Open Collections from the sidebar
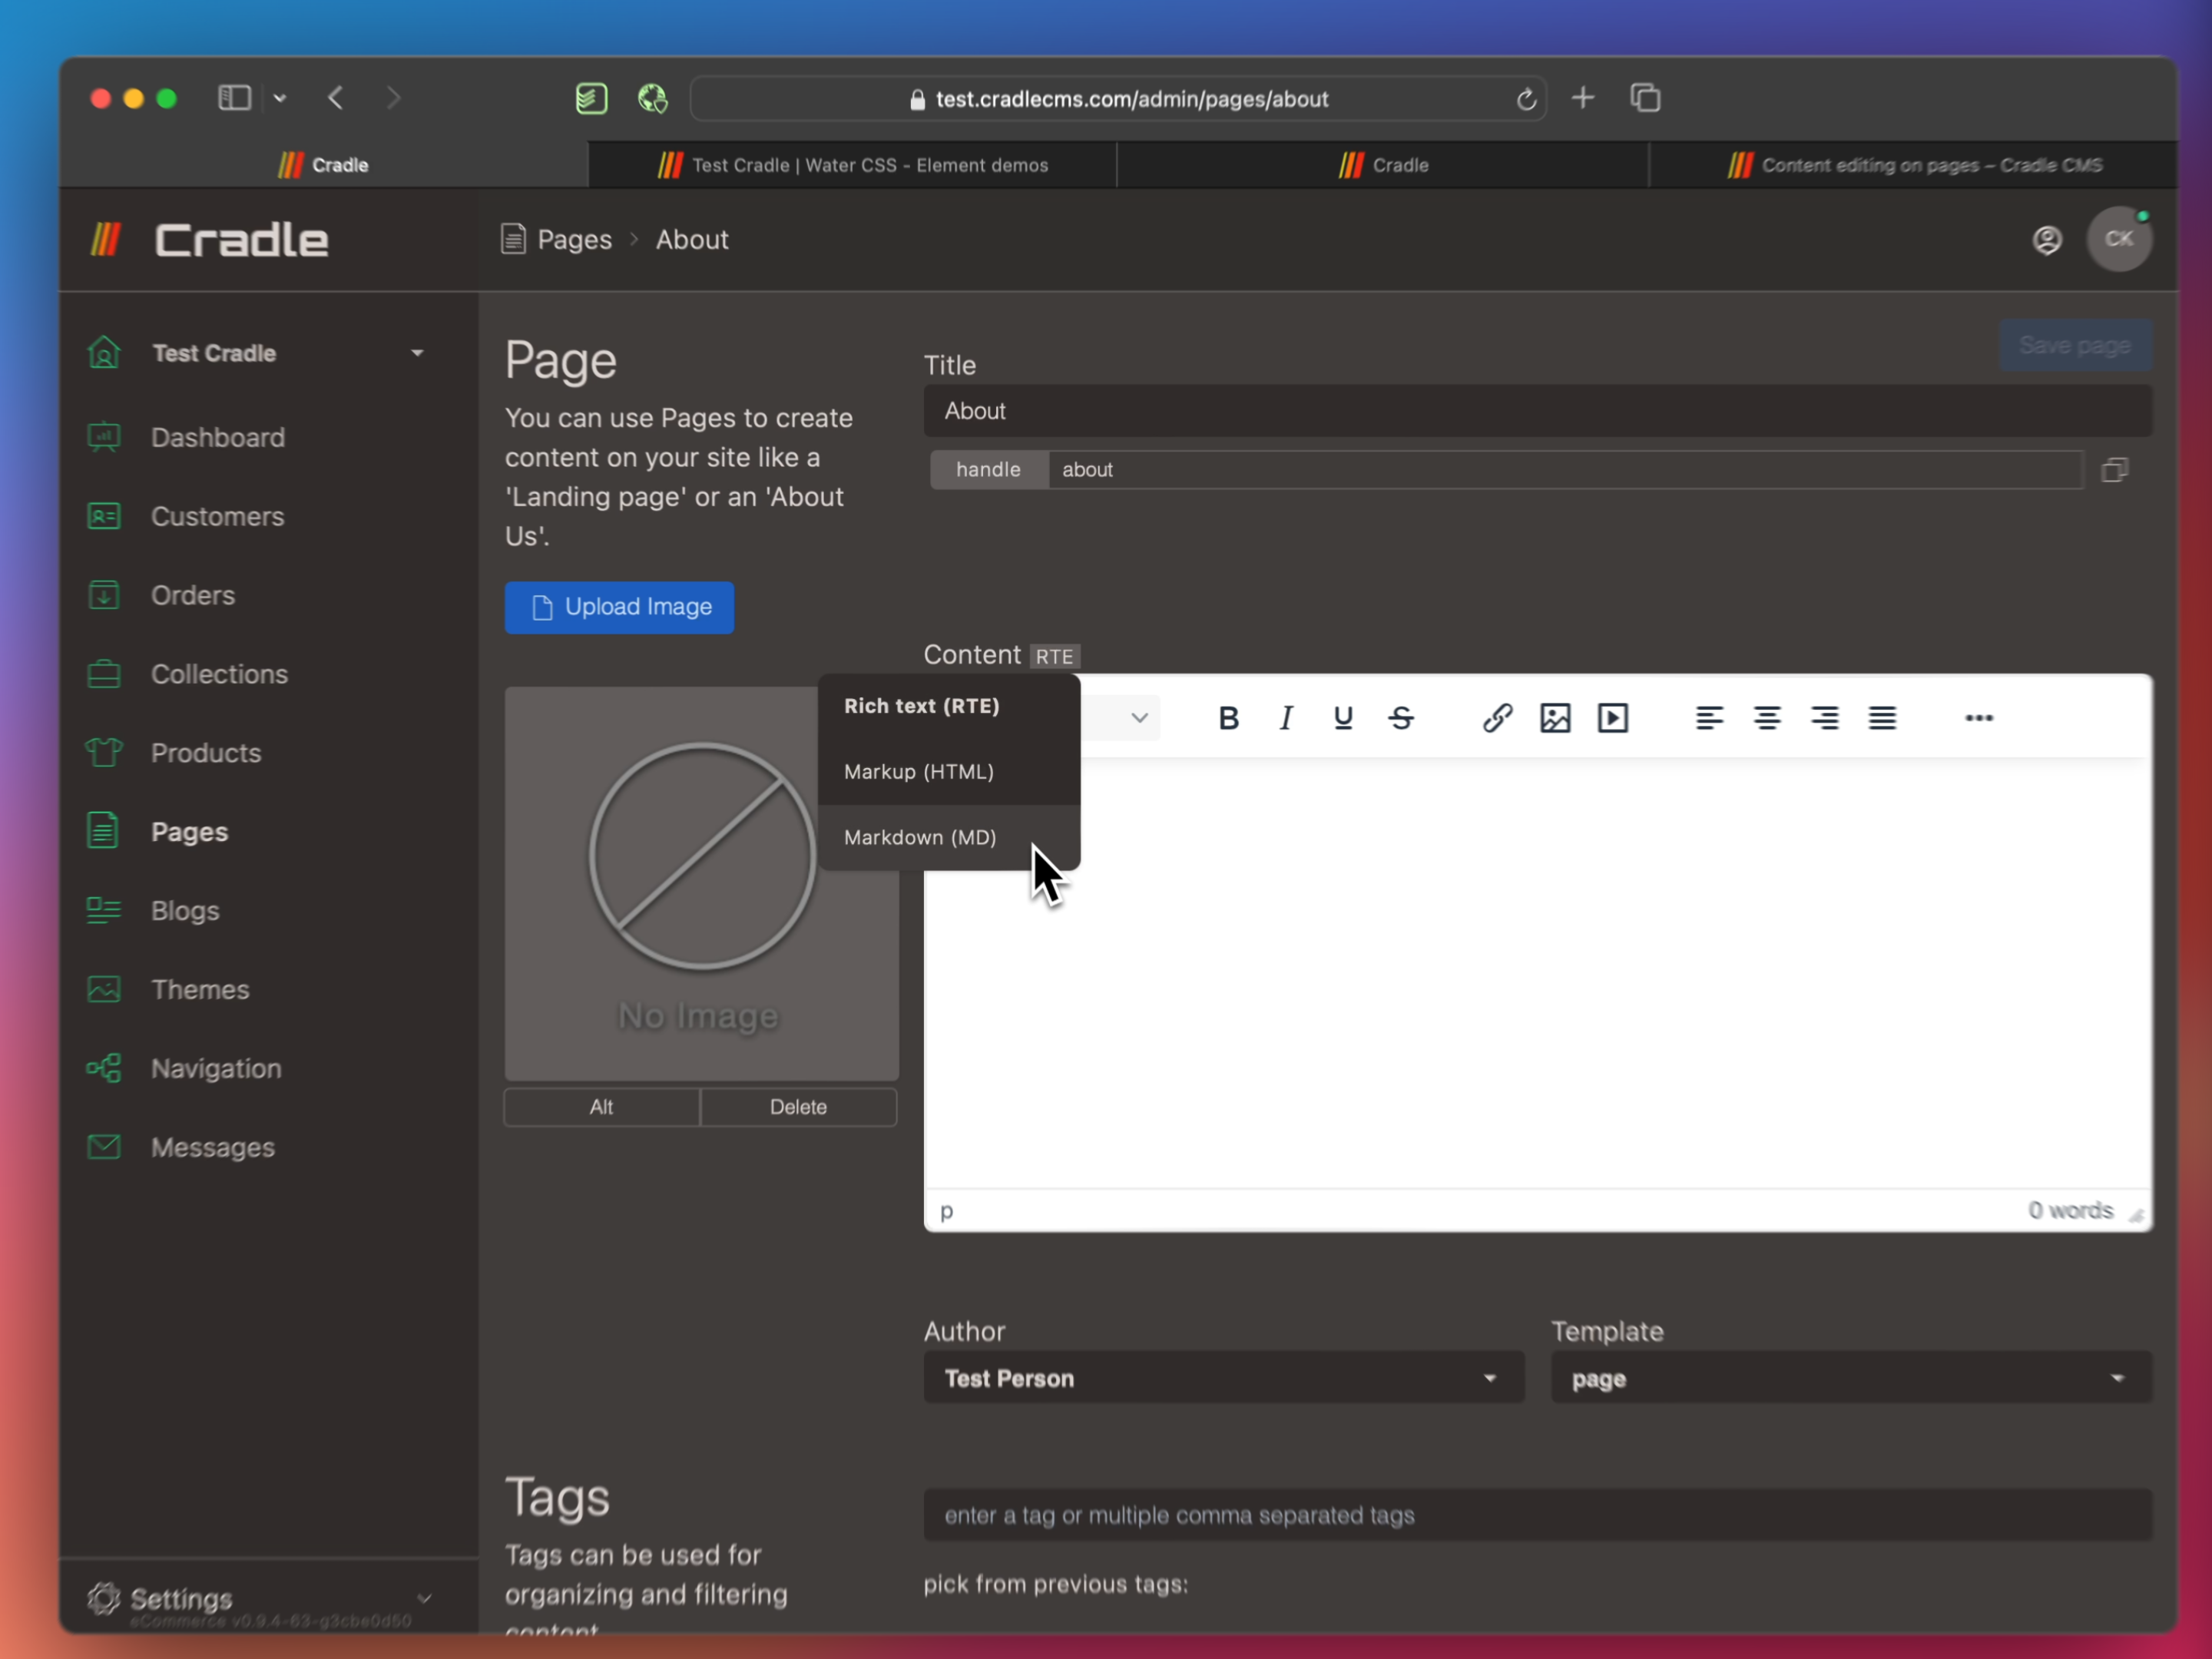Viewport: 2212px width, 1659px height. [219, 675]
